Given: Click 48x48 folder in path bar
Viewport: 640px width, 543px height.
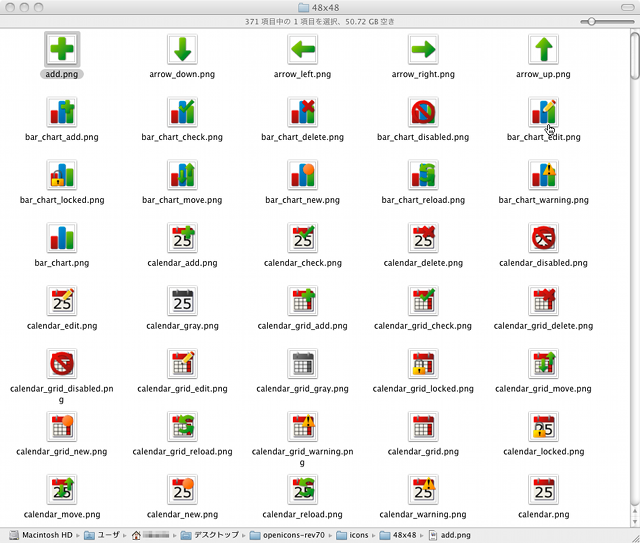Looking at the screenshot, I should tap(398, 535).
